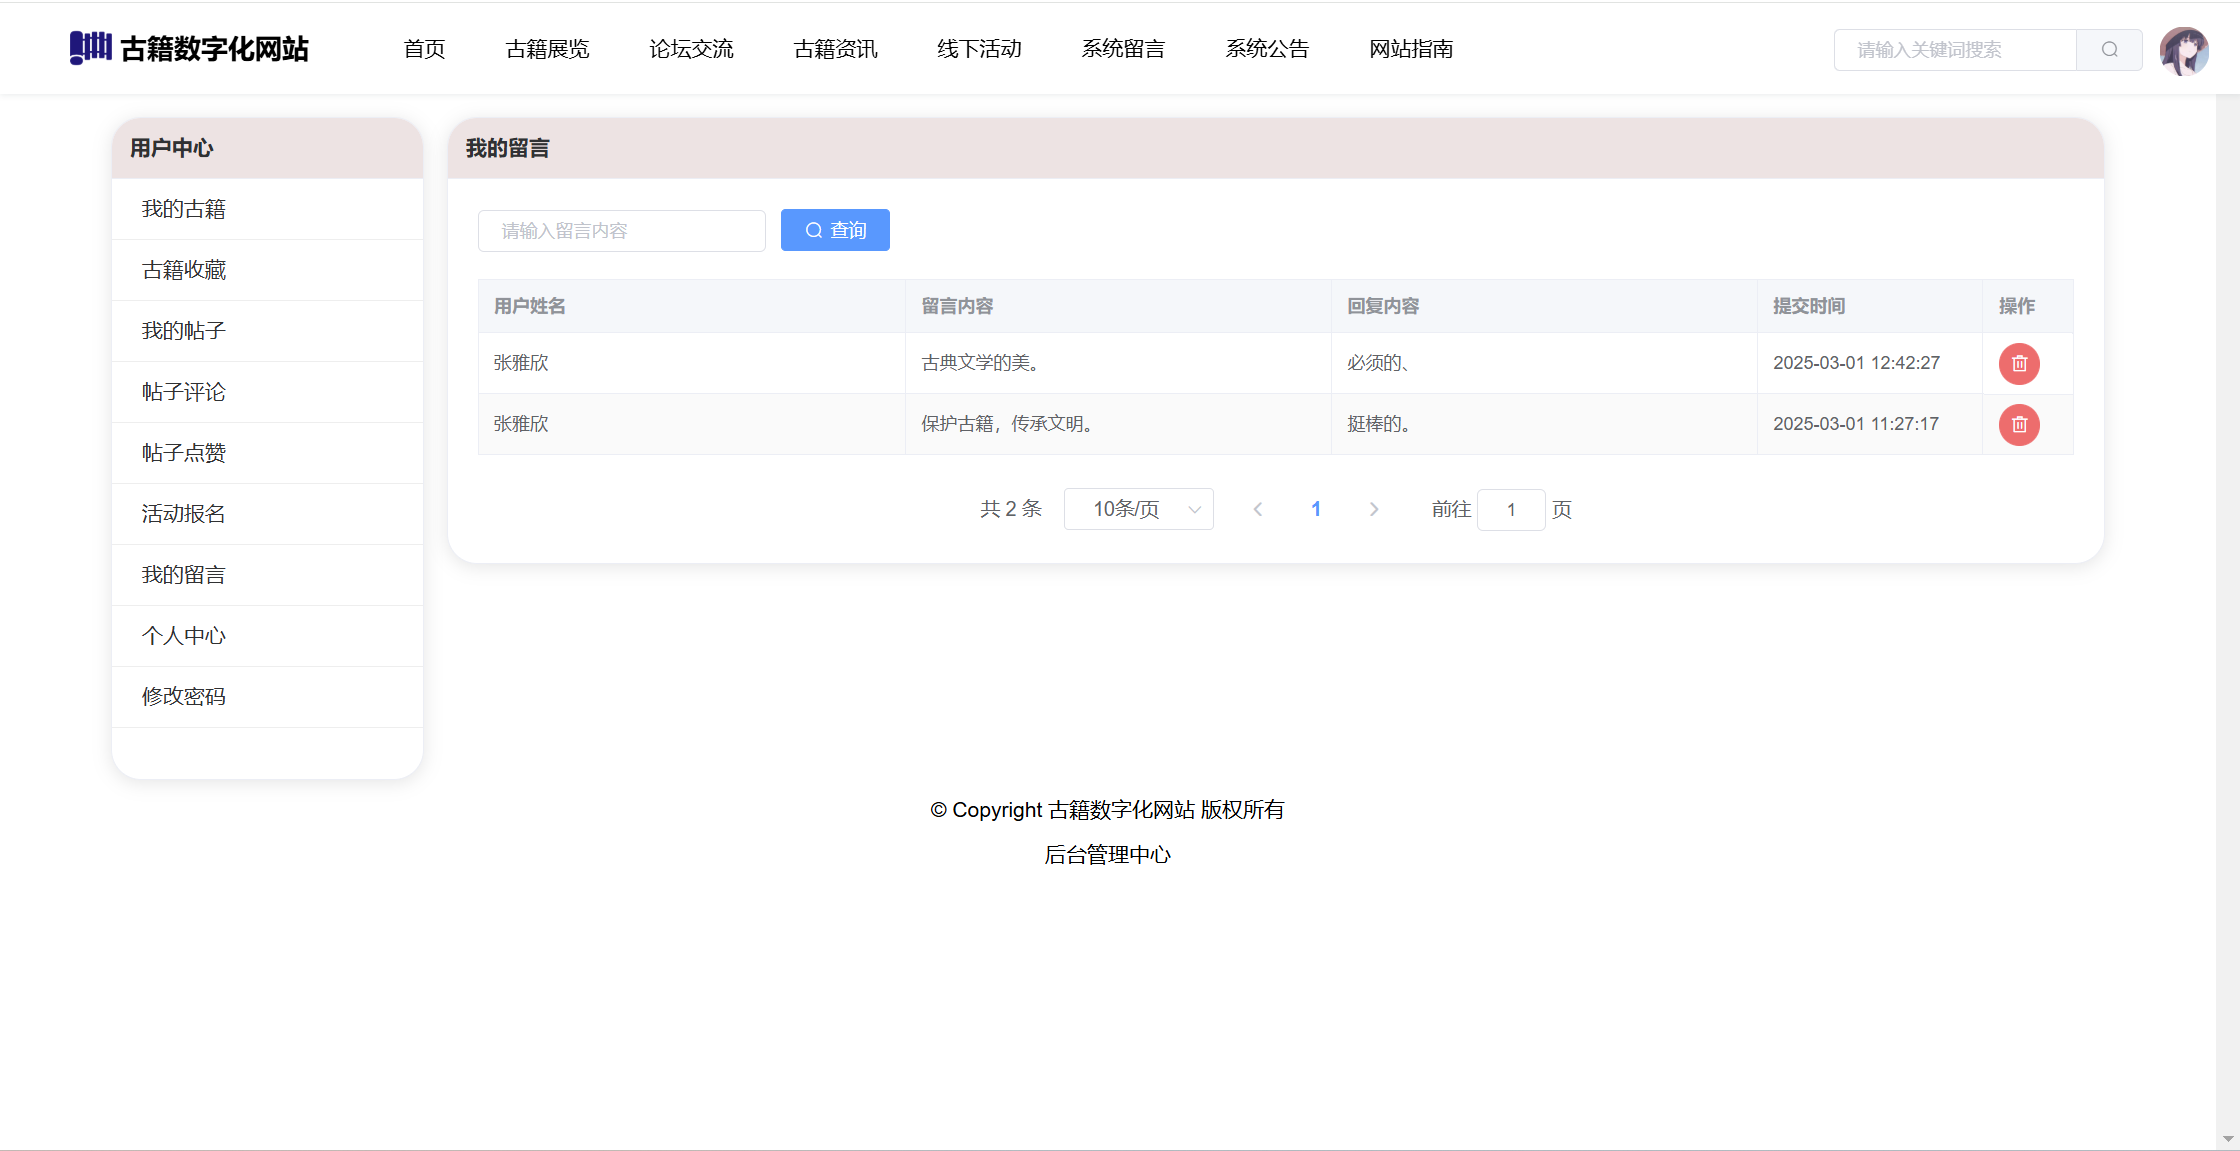Screen dimensions: 2240x1151
Task: Delete the 保护古籍 message row
Action: [x=2018, y=425]
